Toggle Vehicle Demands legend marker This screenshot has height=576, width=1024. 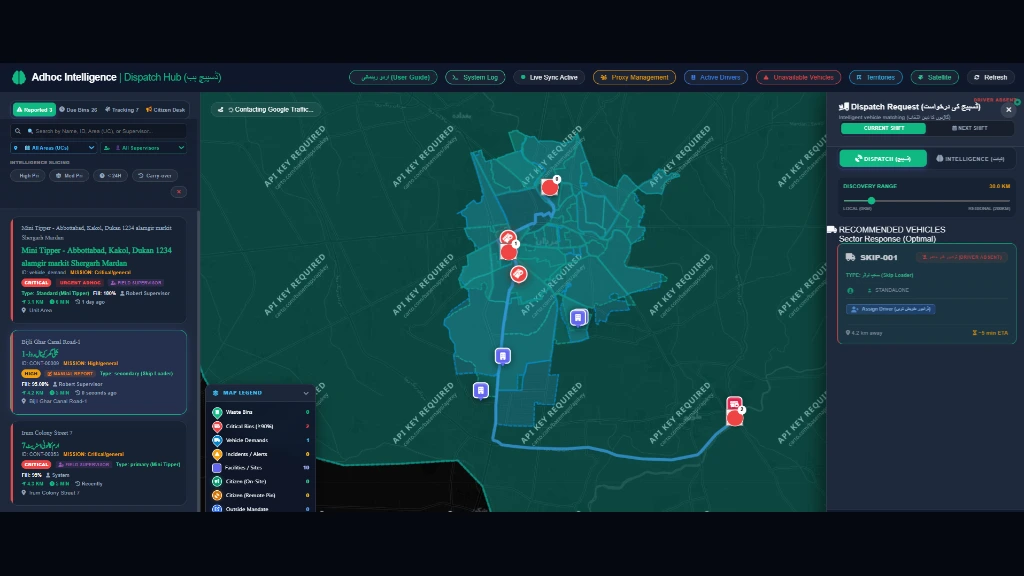pyautogui.click(x=217, y=440)
